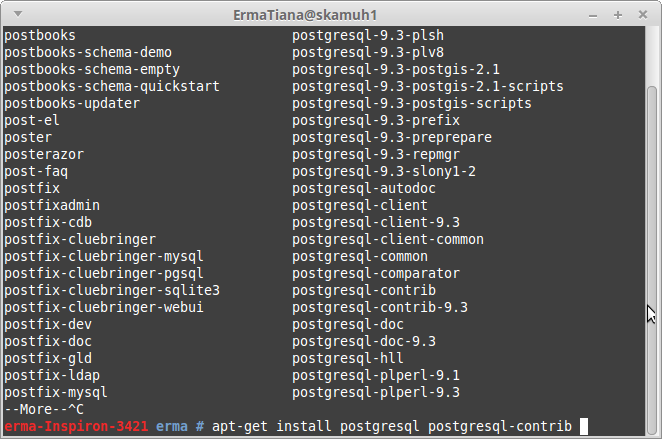This screenshot has width=662, height=439.
Task: Close the terminal window
Action: [641, 14]
